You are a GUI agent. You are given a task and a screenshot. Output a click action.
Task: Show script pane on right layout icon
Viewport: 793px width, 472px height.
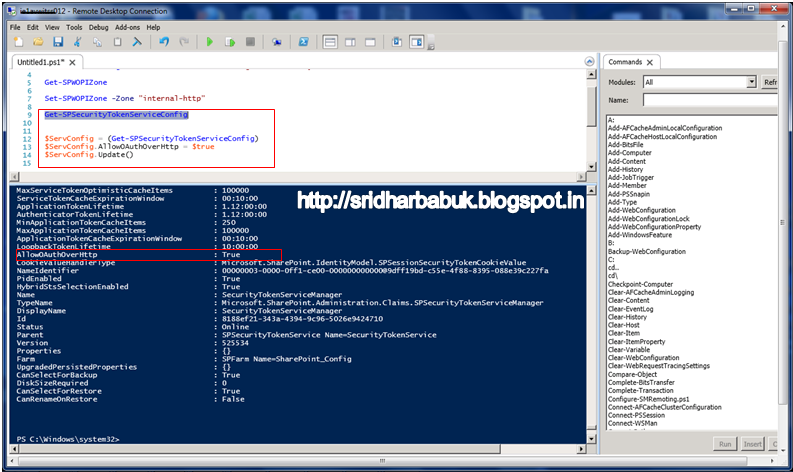(x=350, y=42)
